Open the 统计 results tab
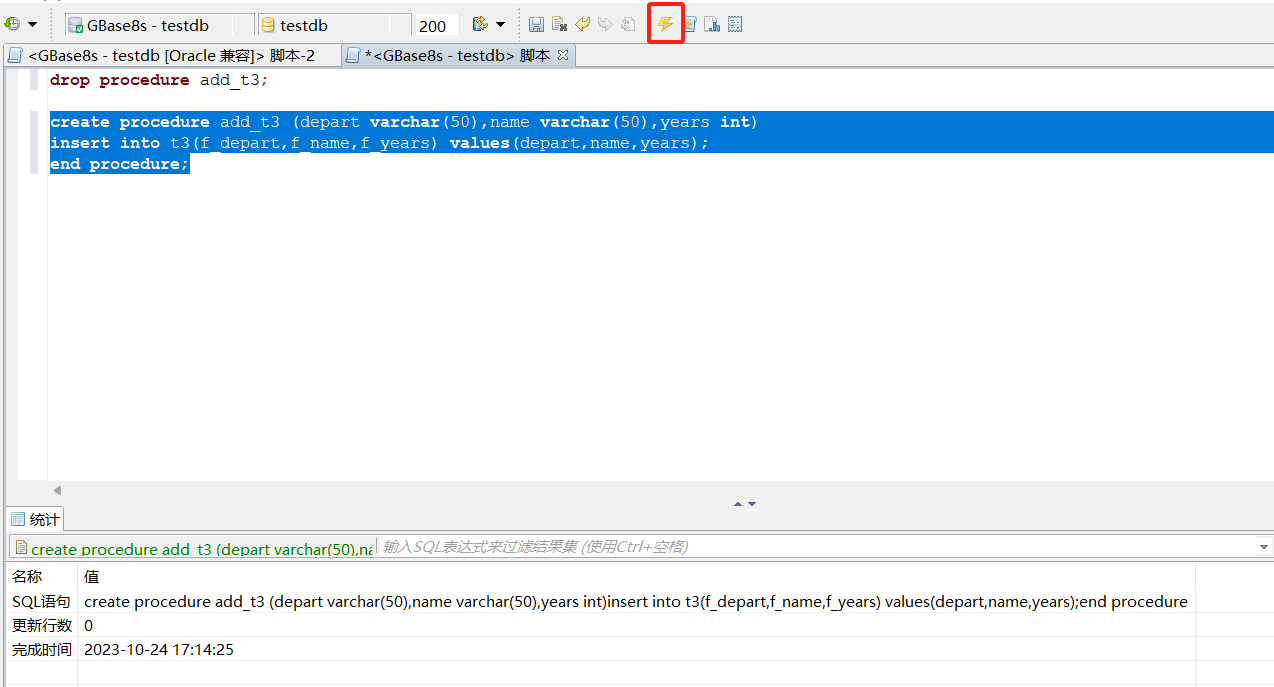The image size is (1274, 687). (35, 519)
